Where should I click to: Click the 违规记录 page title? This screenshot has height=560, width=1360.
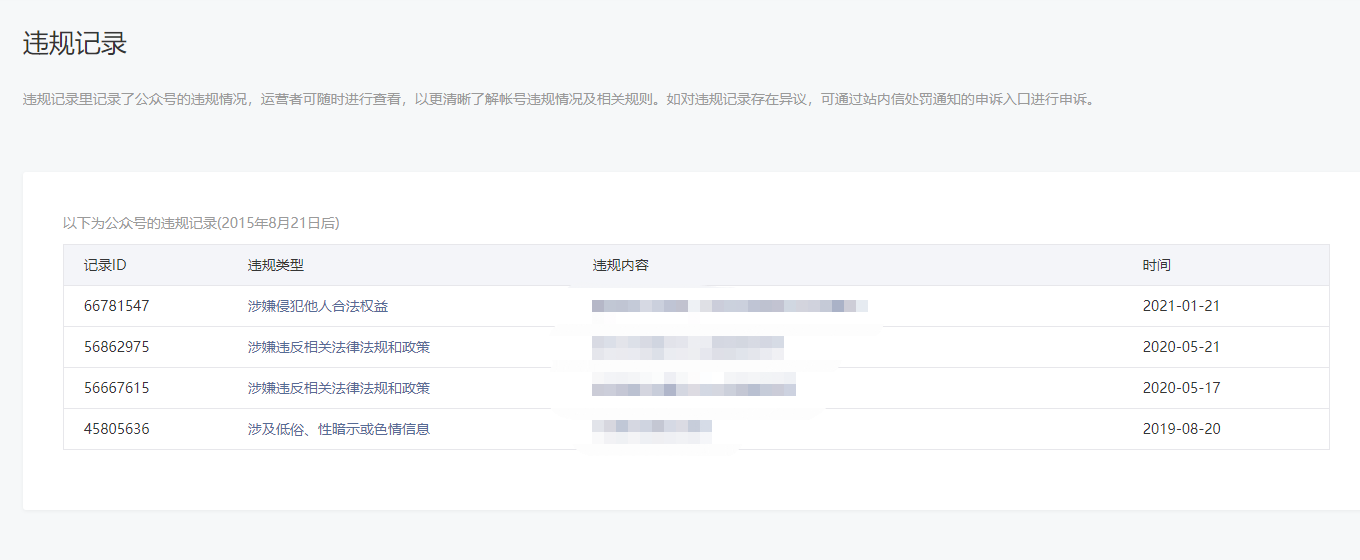(75, 44)
